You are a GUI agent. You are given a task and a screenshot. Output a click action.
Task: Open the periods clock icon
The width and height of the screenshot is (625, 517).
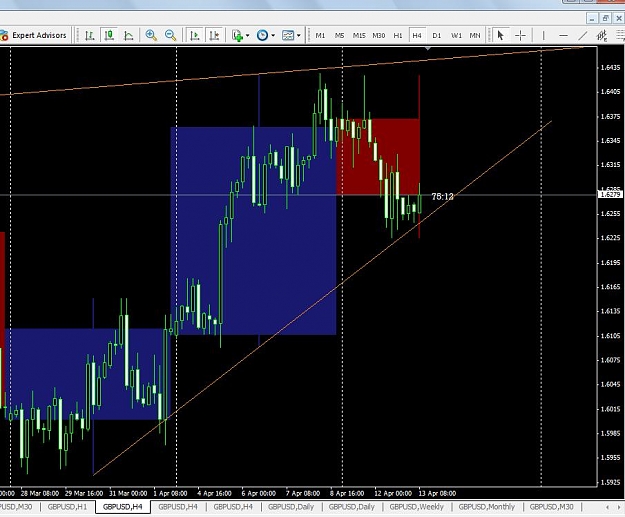click(x=262, y=35)
